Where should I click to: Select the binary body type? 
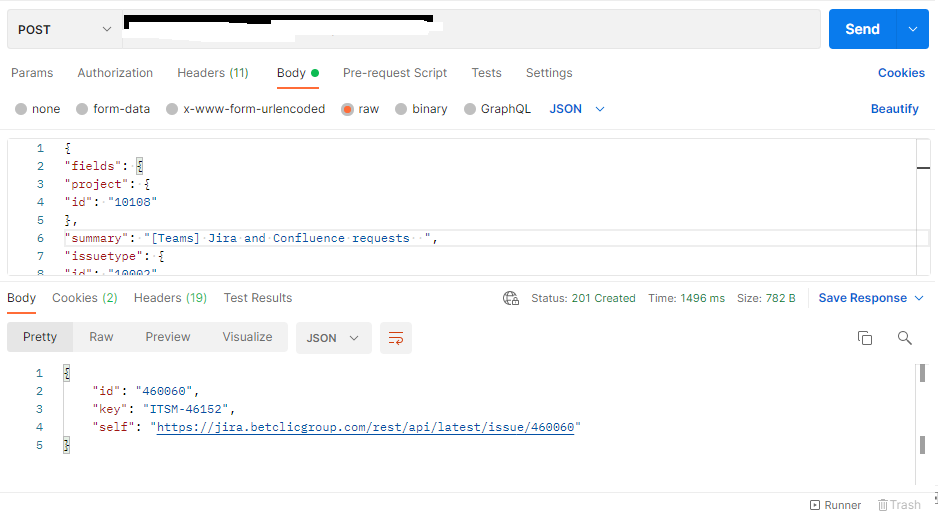(421, 109)
